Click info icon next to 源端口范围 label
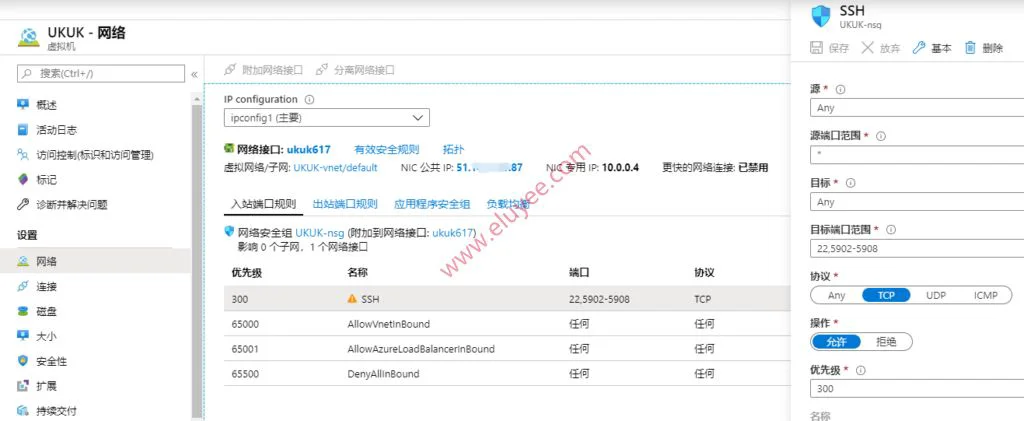Screen dimensions: 1024x421 (880, 136)
